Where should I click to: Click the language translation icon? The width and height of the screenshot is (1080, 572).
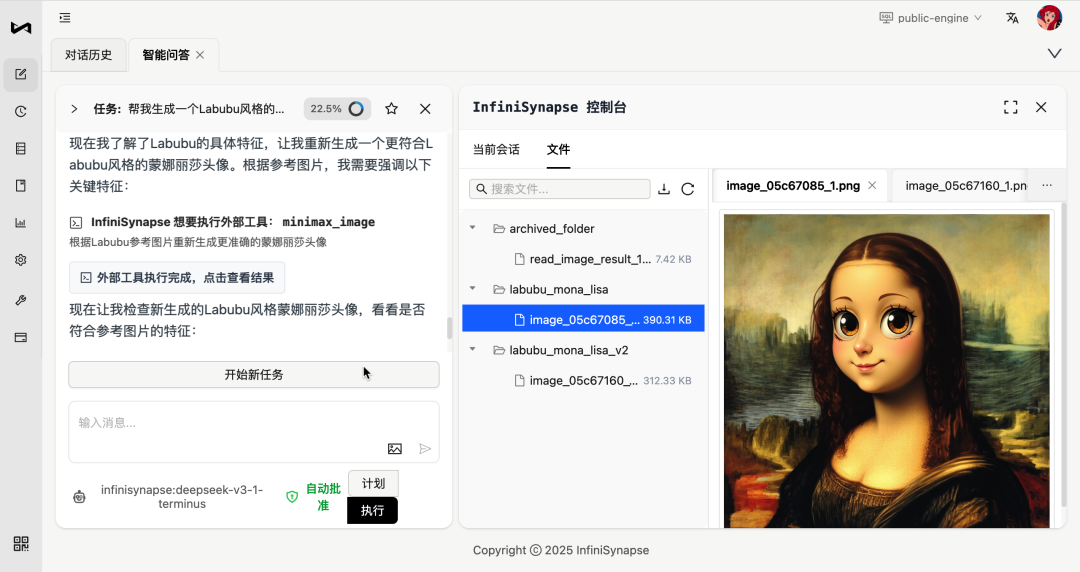pyautogui.click(x=1012, y=18)
